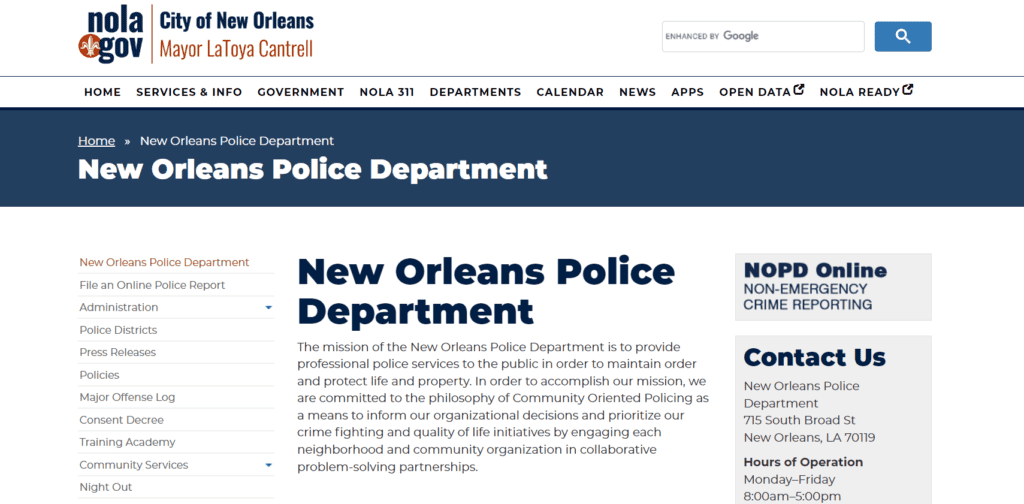Viewport: 1024px width, 504px height.
Task: Expand the Community Services submenu arrow
Action: 268,465
